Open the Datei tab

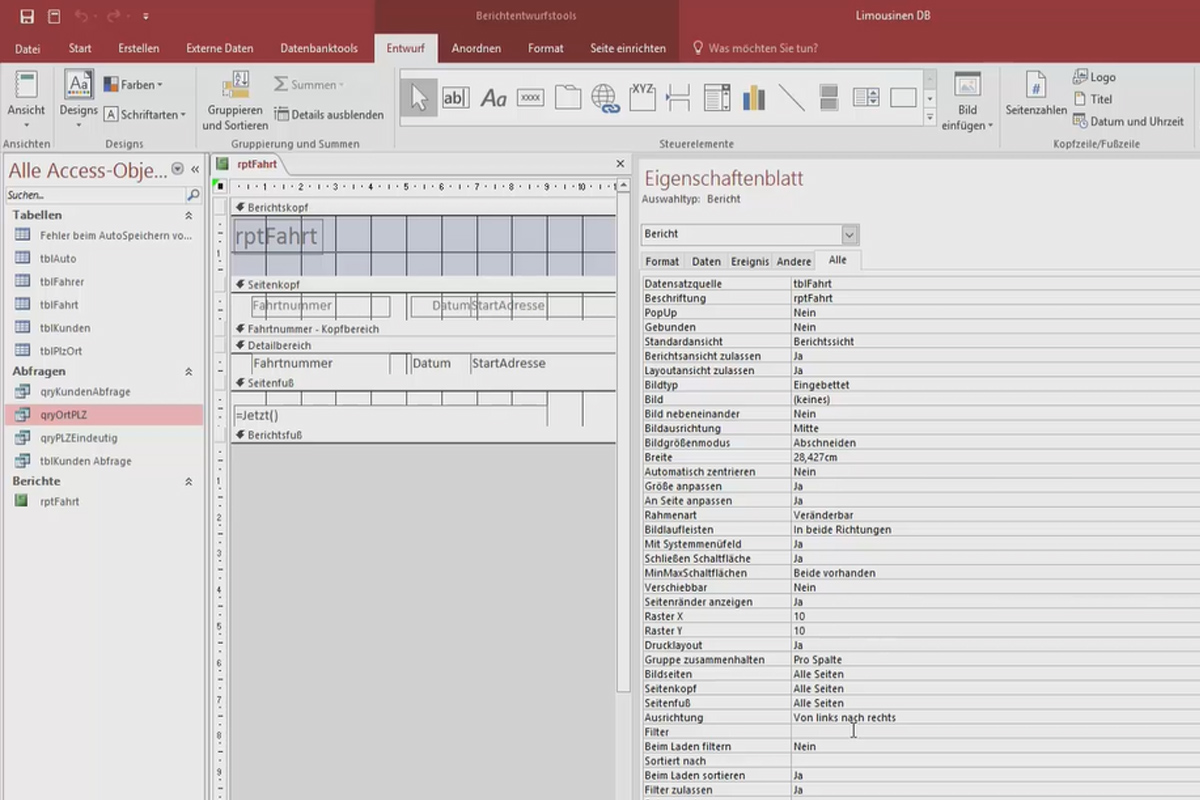tap(28, 48)
